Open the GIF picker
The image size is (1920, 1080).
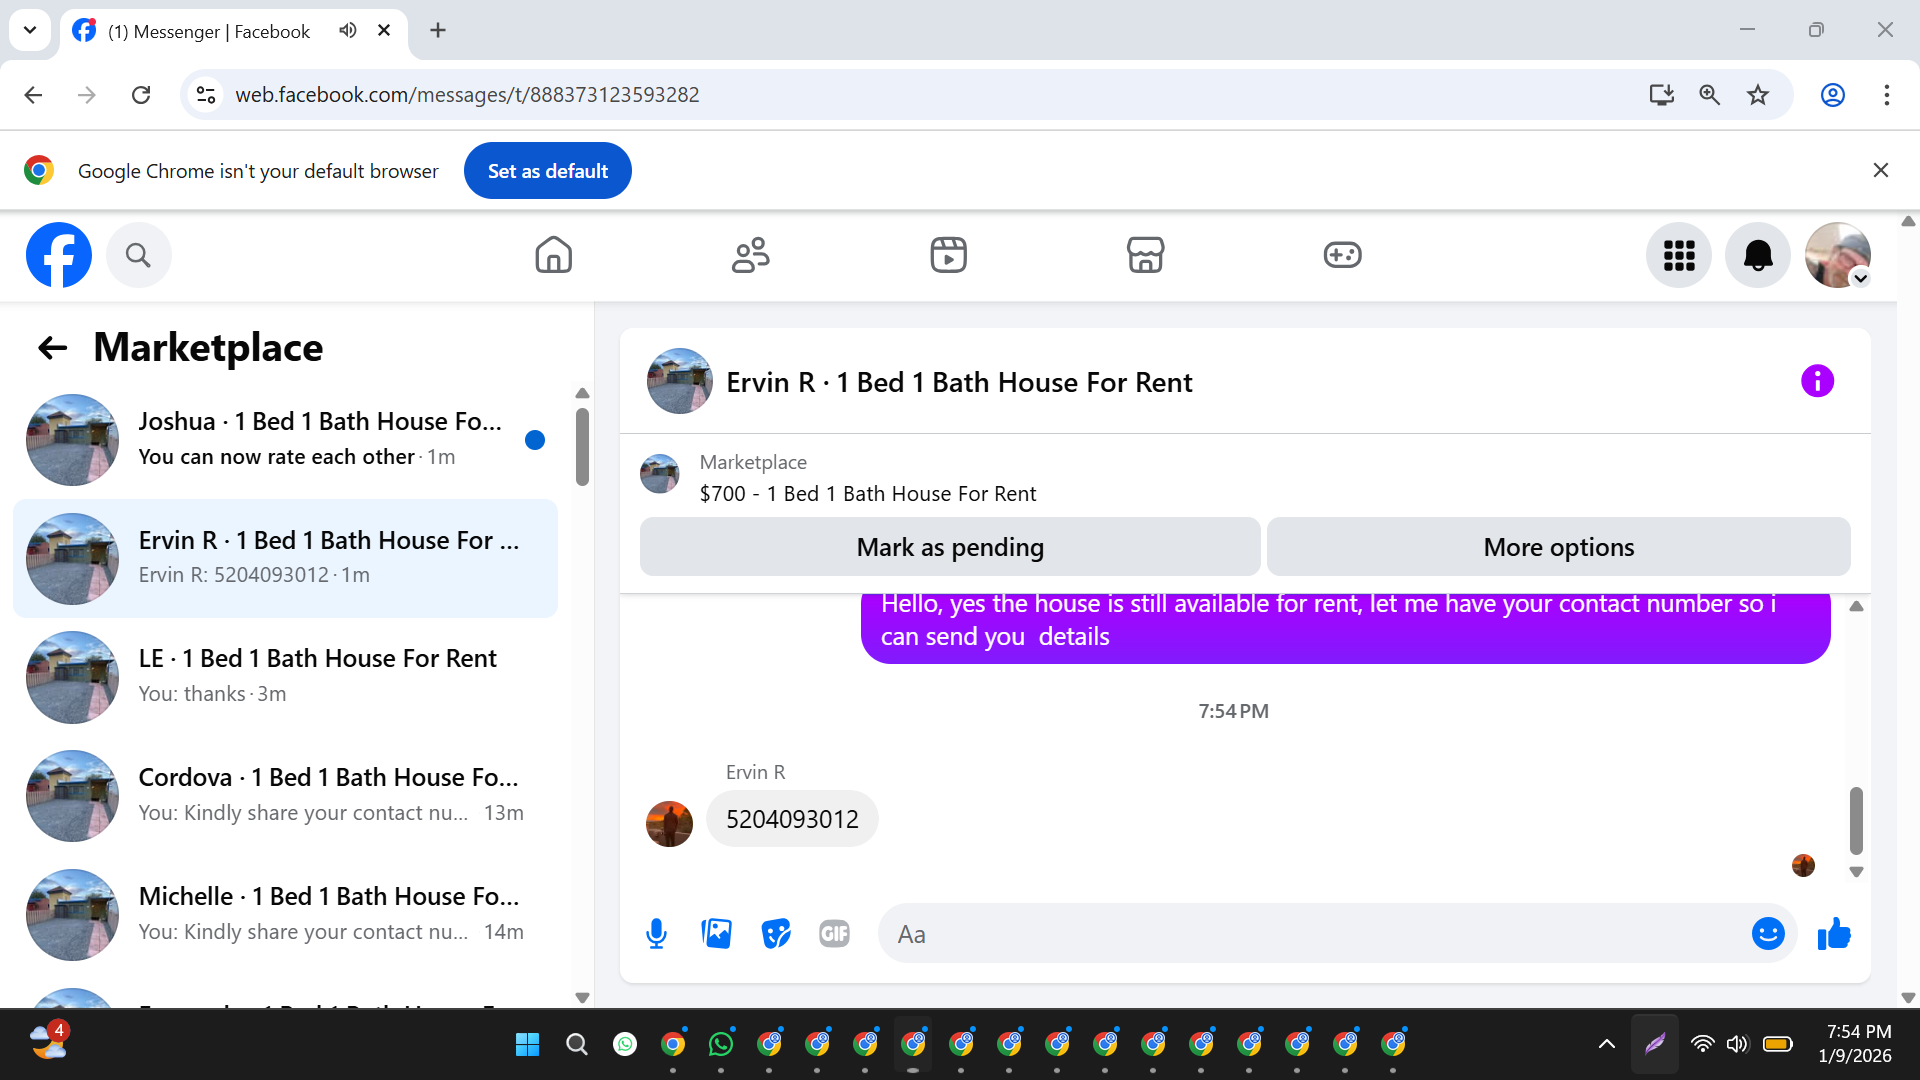pyautogui.click(x=834, y=934)
